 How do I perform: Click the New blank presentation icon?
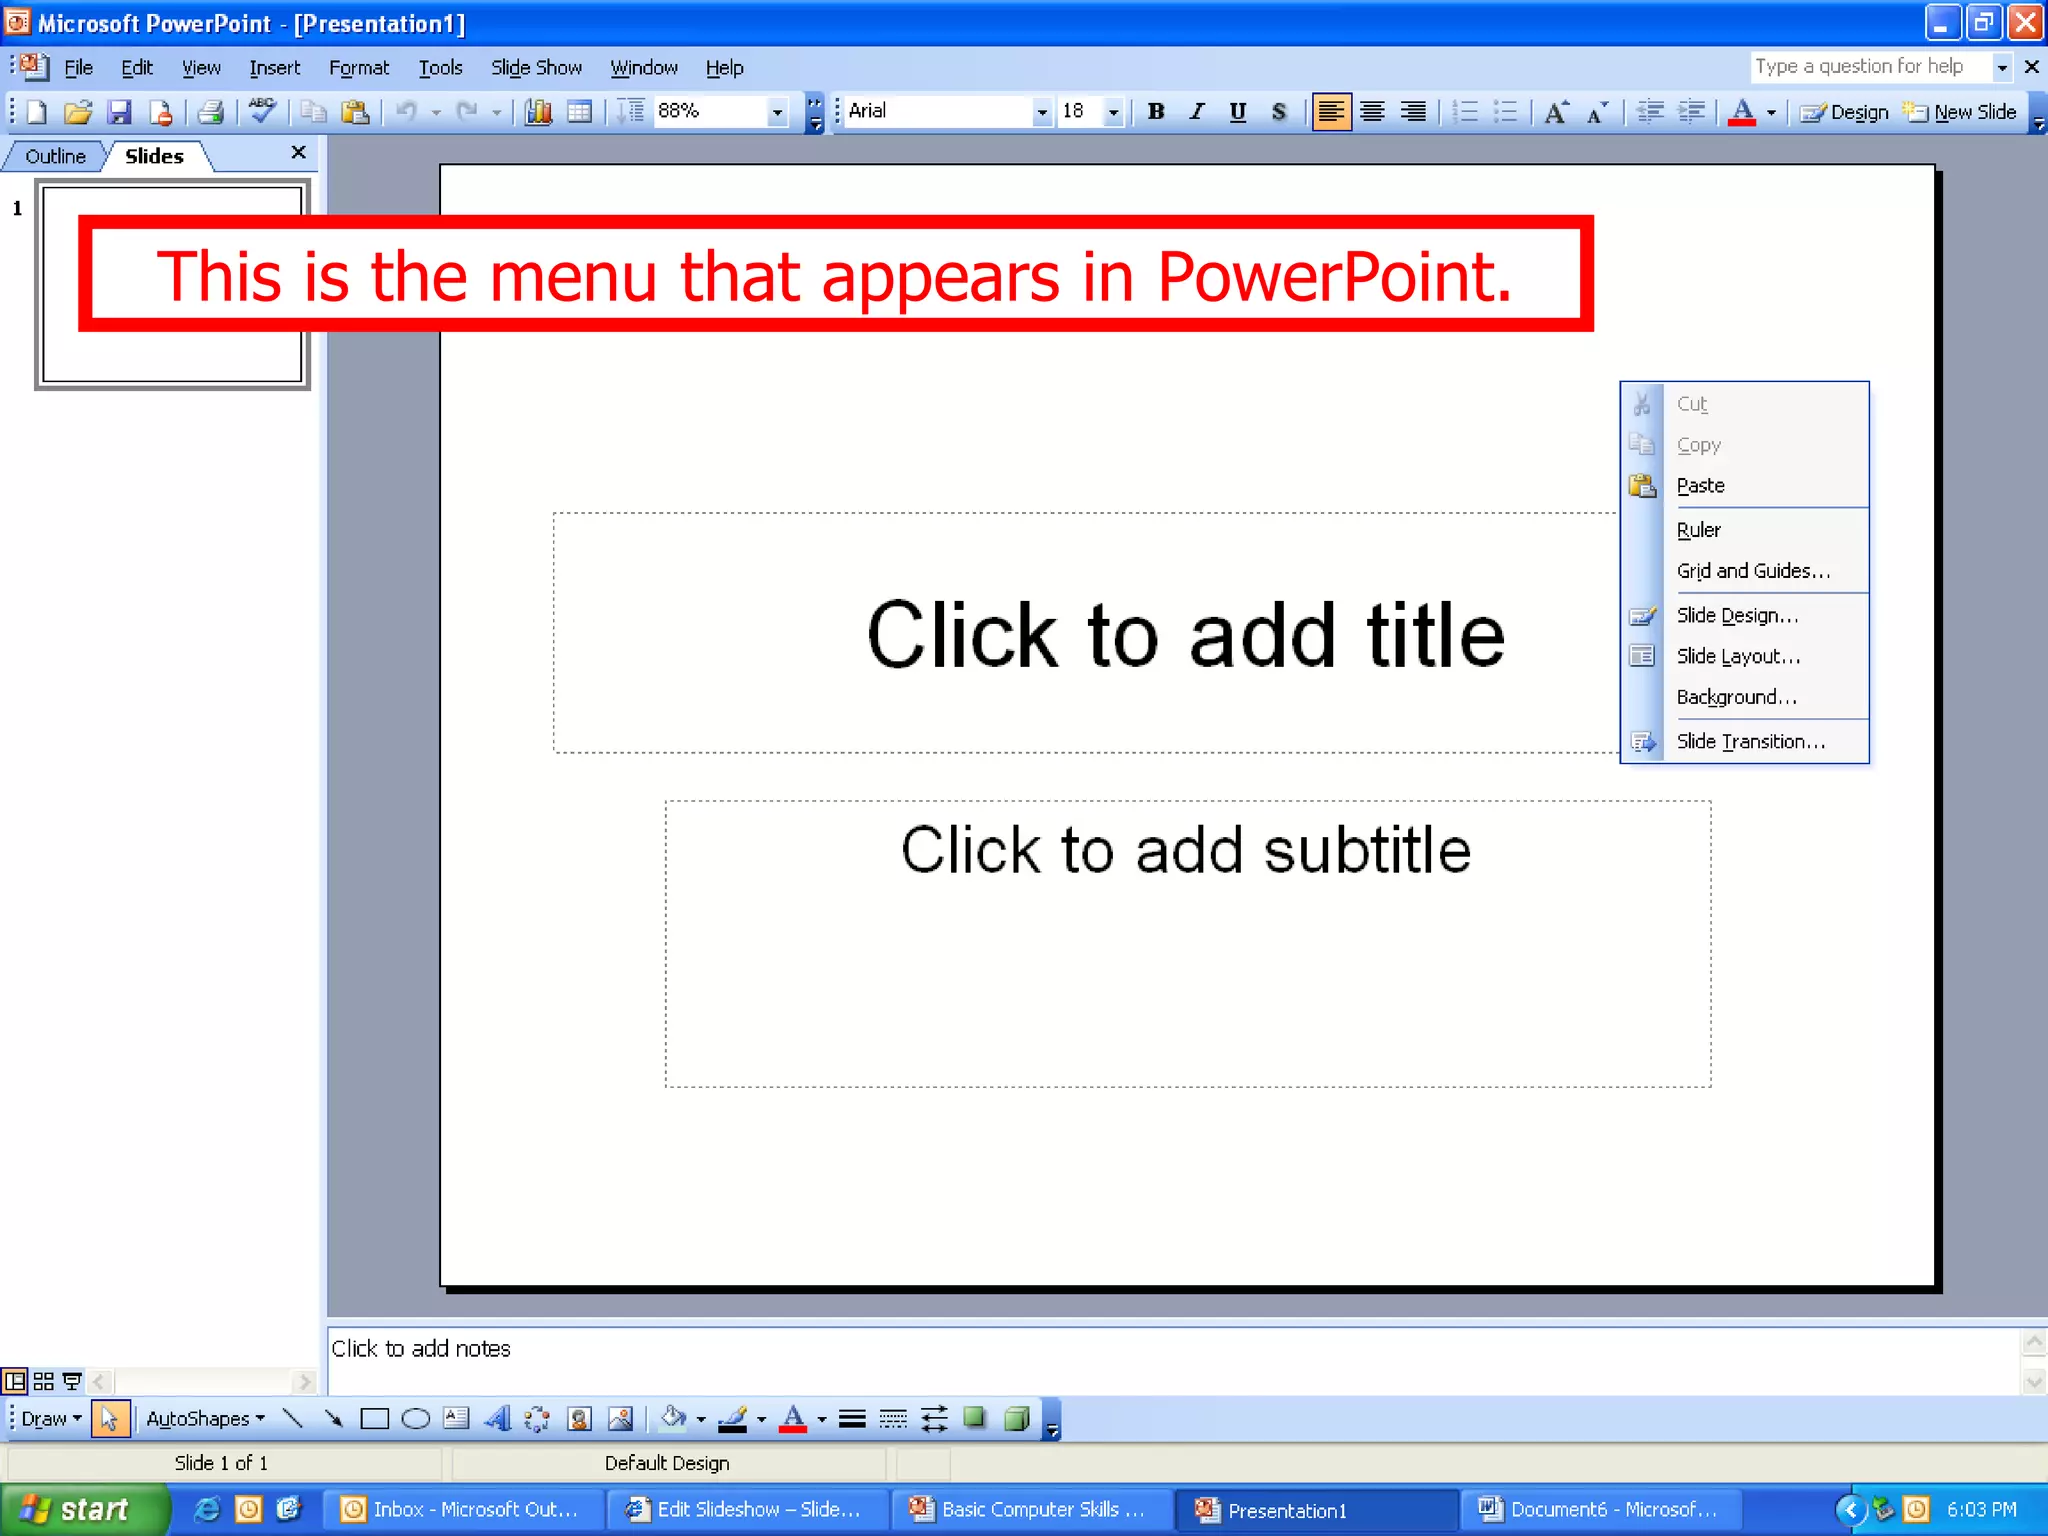pyautogui.click(x=36, y=112)
